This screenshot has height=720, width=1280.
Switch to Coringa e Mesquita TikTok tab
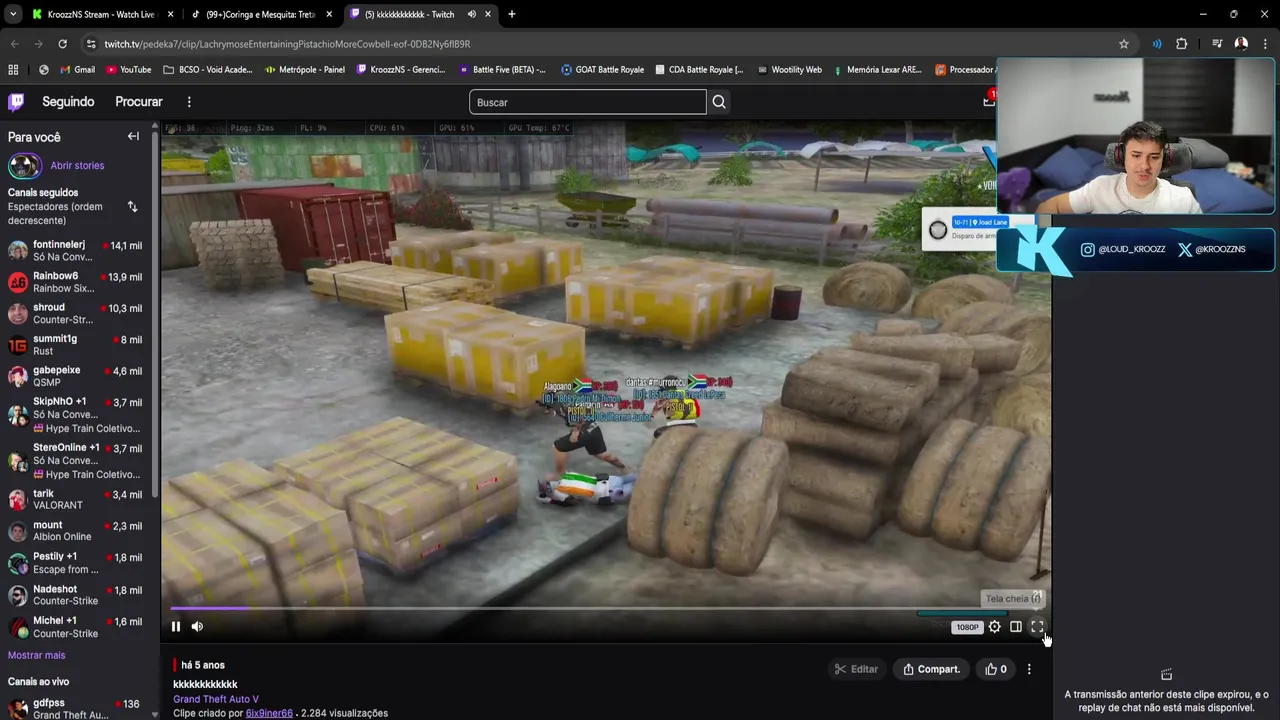[x=260, y=14]
